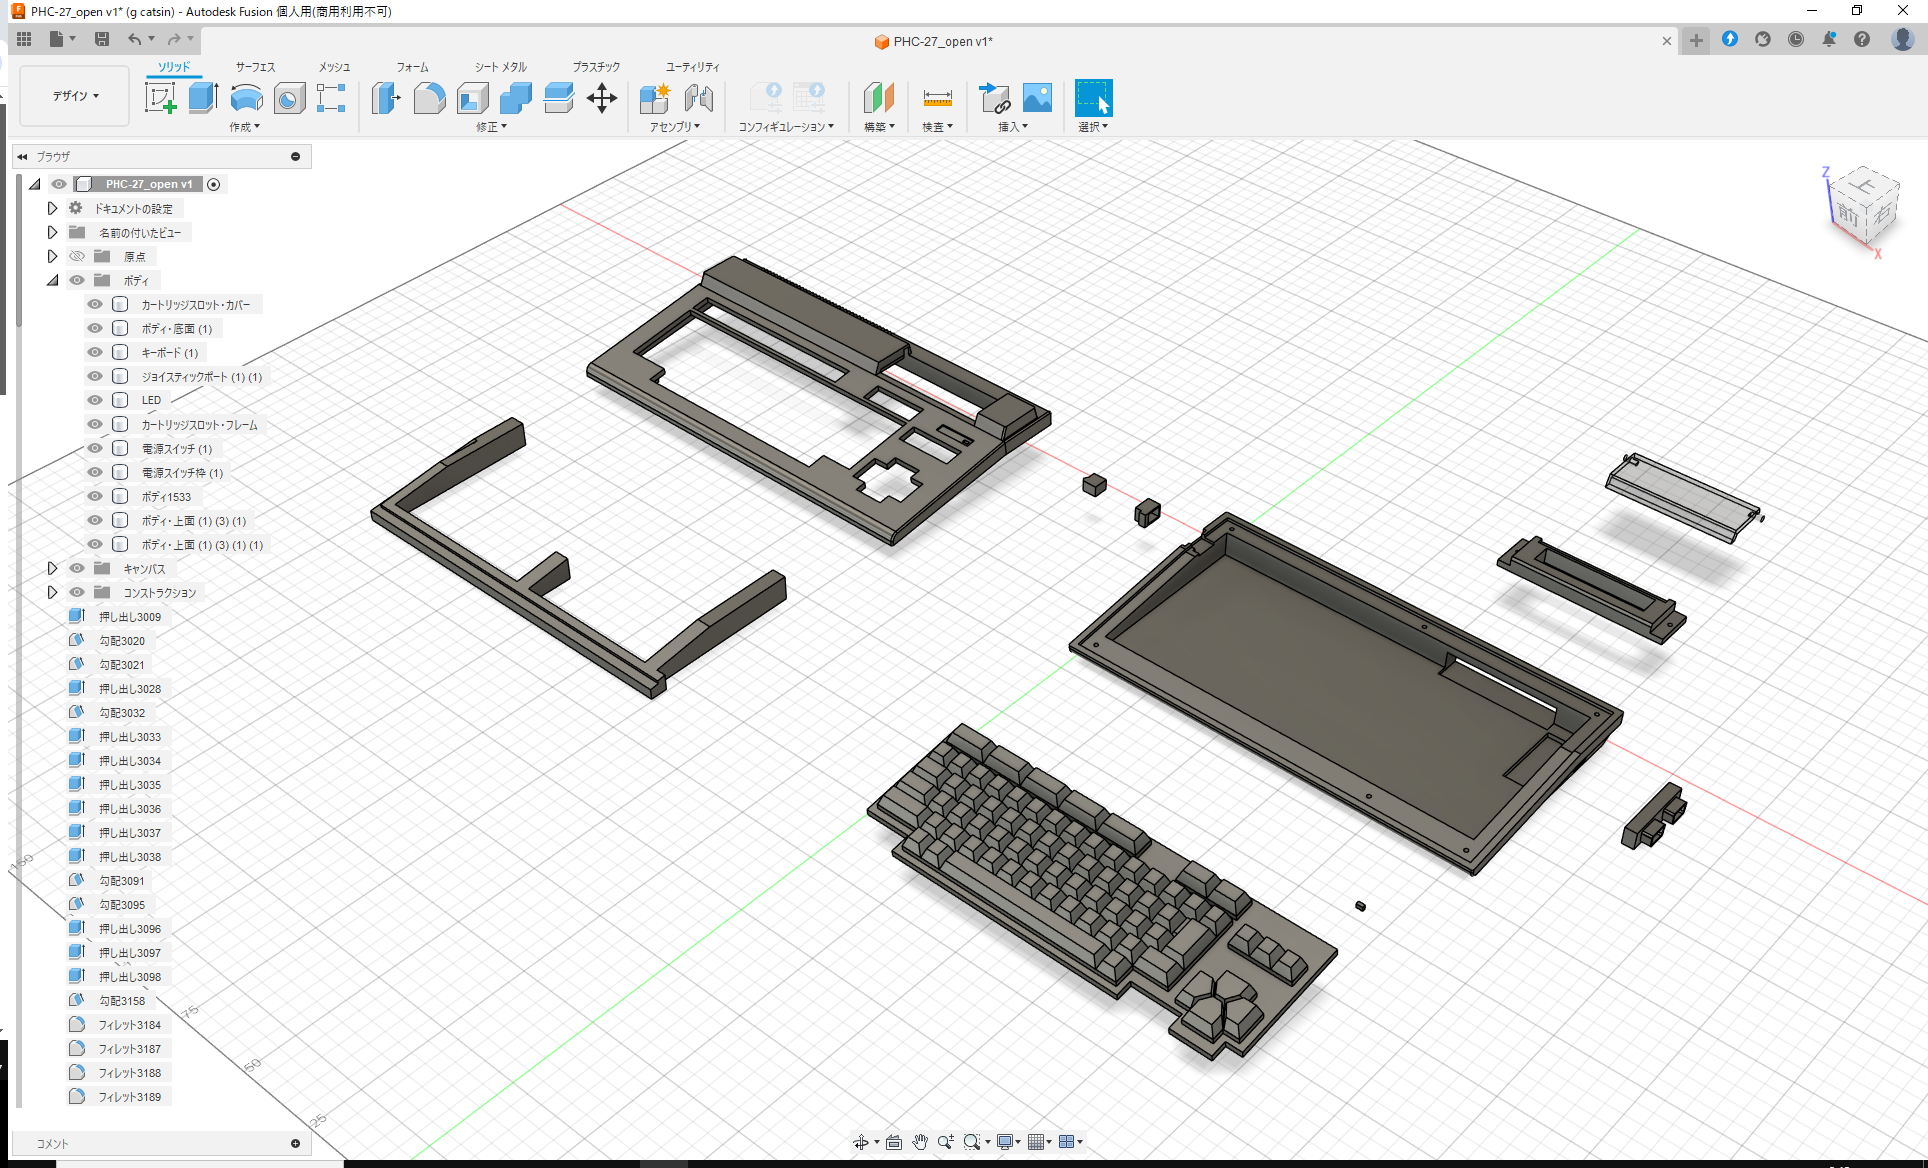This screenshot has height=1168, width=1928.
Task: Hide the キーボード body in the browser
Action: [94, 352]
